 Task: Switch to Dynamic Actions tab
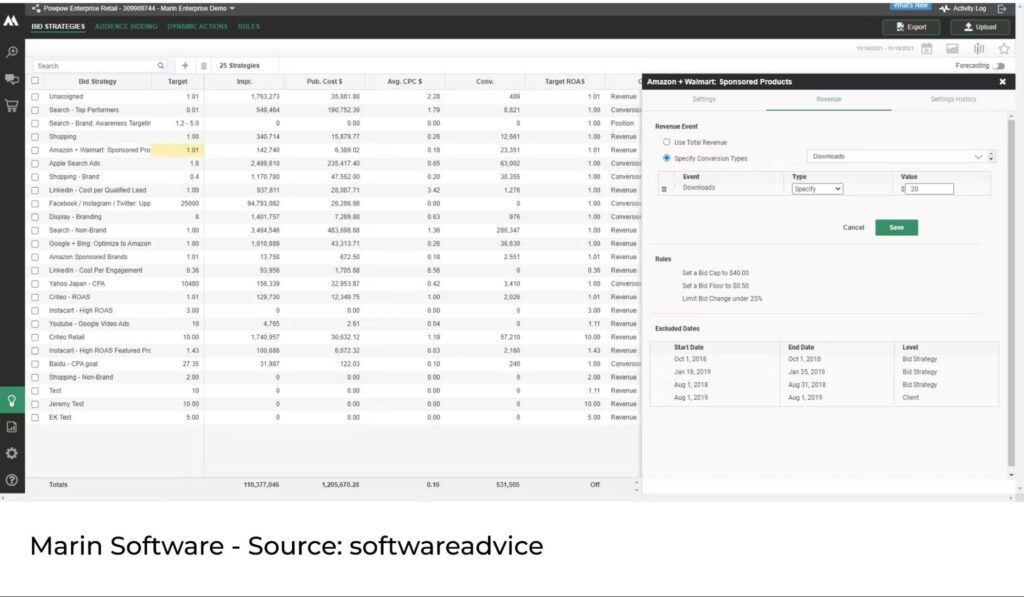197,27
